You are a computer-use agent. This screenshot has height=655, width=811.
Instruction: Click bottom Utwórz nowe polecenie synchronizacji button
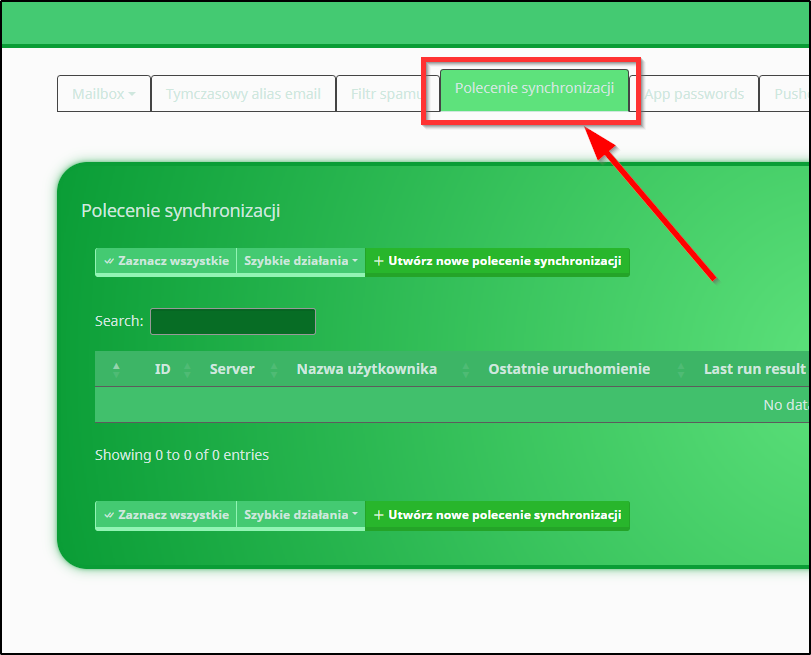(497, 515)
